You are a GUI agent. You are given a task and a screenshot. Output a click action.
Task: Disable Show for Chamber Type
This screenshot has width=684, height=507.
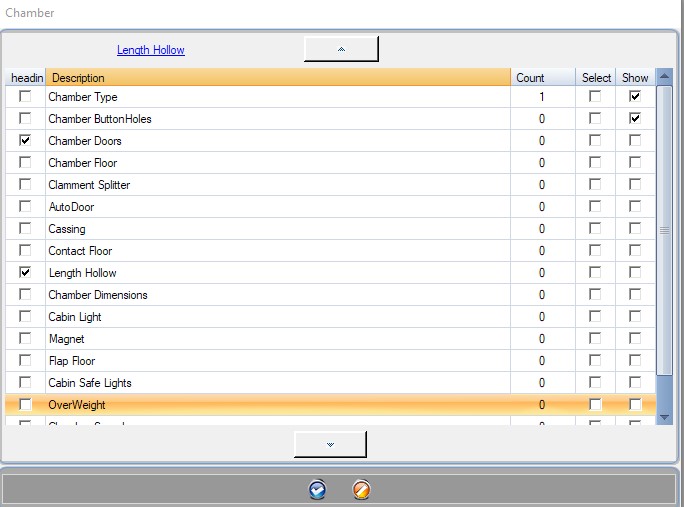(635, 97)
